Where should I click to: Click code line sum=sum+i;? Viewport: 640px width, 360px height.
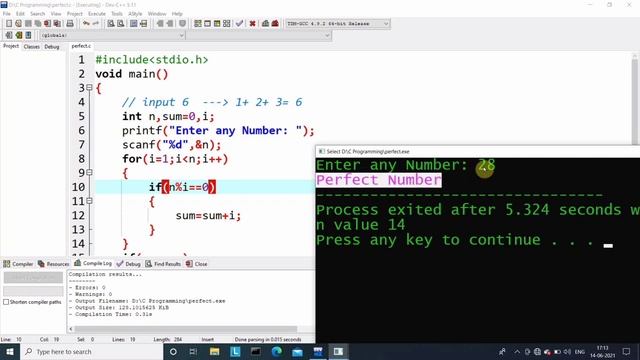[208, 216]
